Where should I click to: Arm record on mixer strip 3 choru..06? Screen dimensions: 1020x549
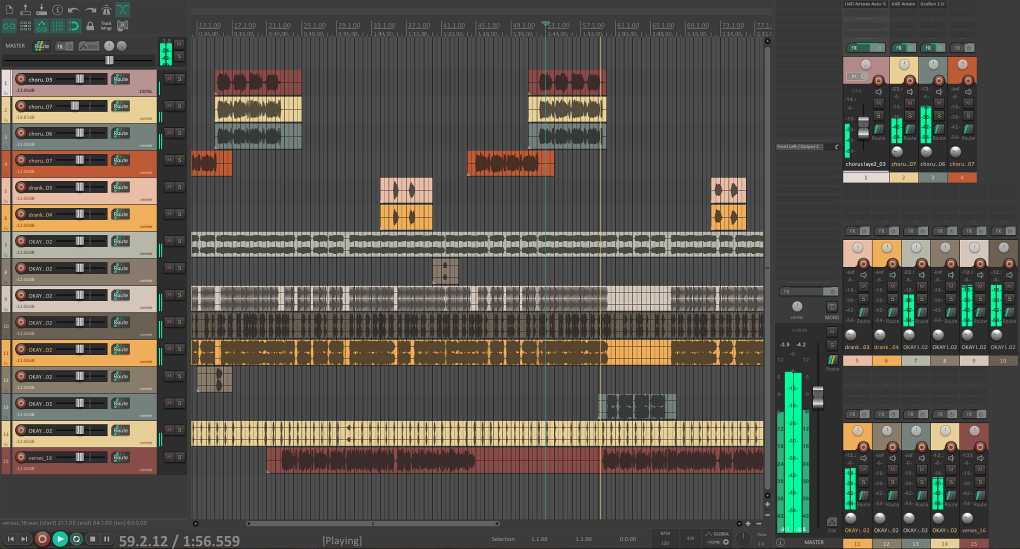(939, 81)
